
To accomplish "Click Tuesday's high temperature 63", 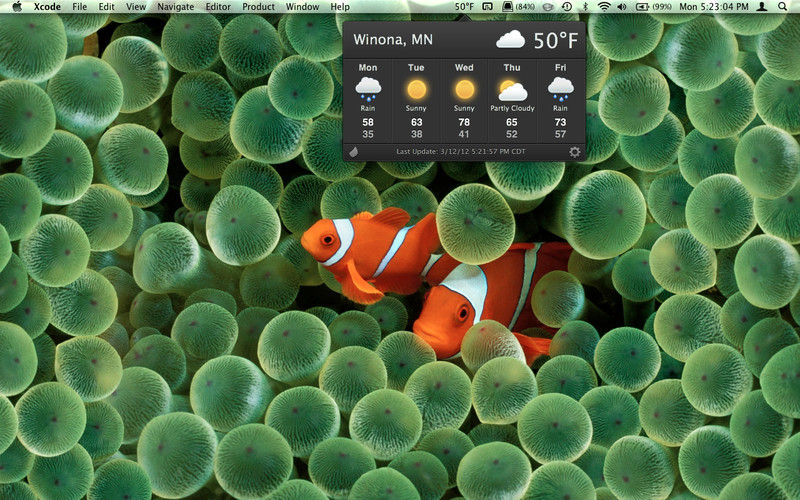I will (x=416, y=122).
